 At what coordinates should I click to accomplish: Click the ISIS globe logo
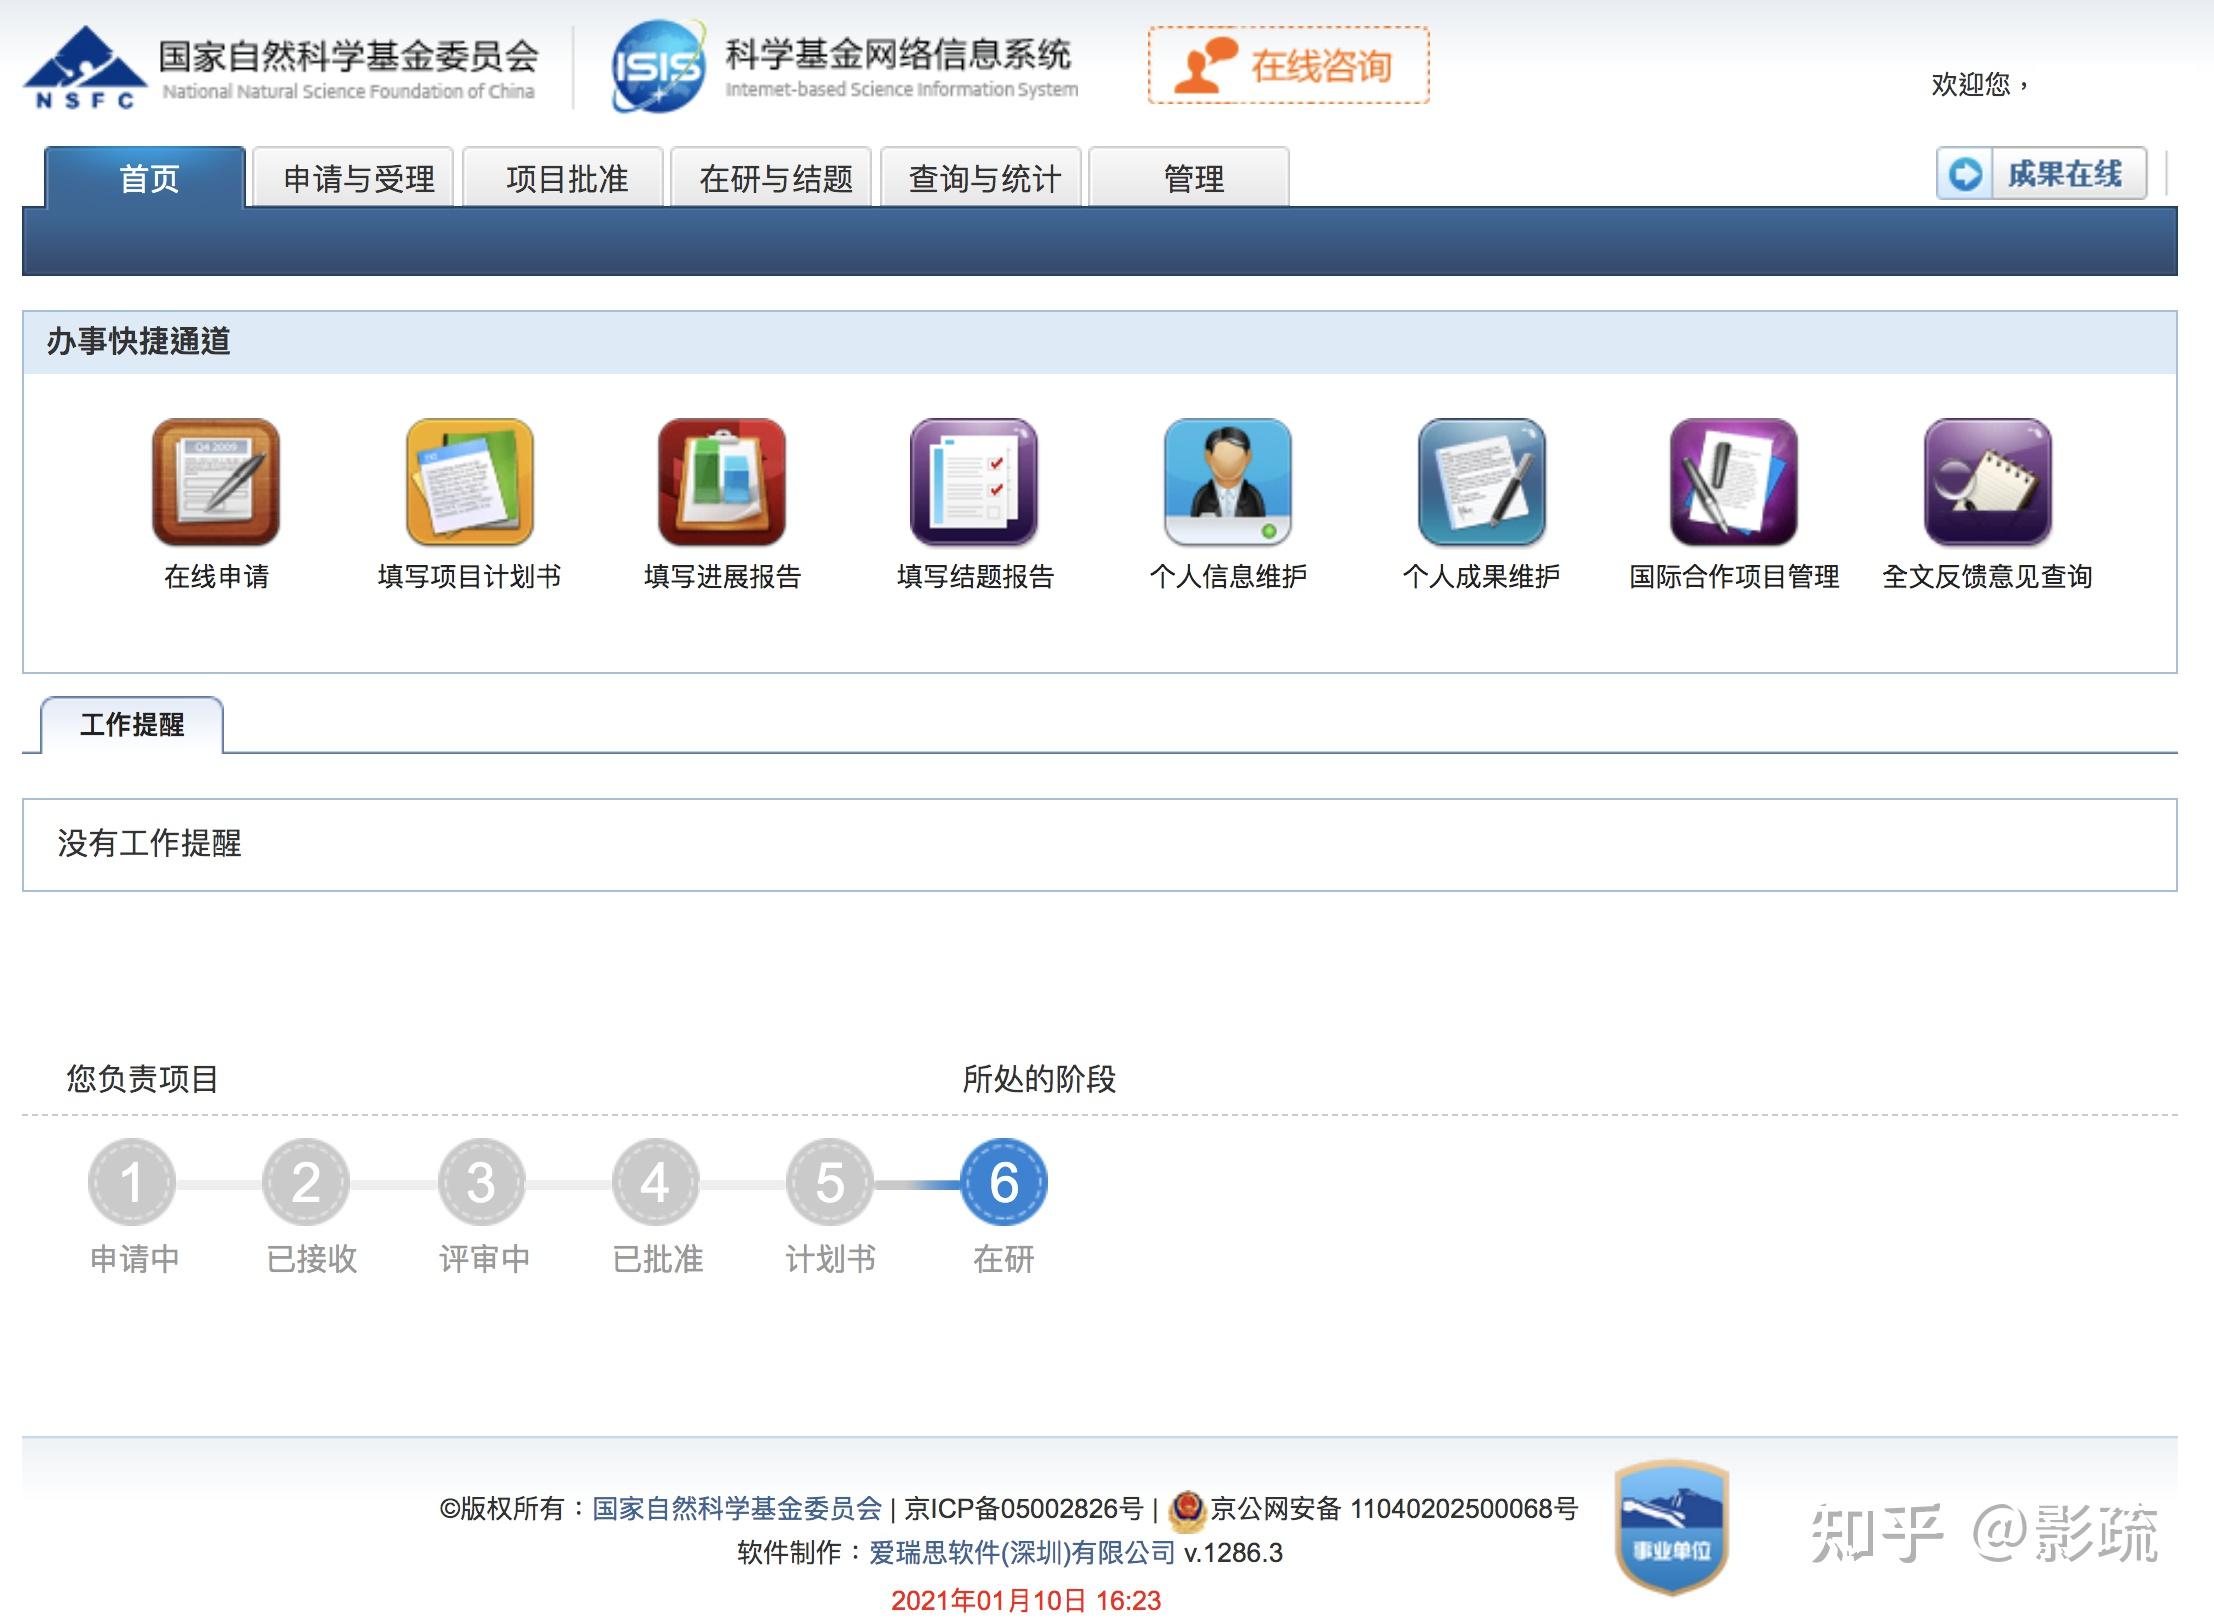tap(657, 67)
